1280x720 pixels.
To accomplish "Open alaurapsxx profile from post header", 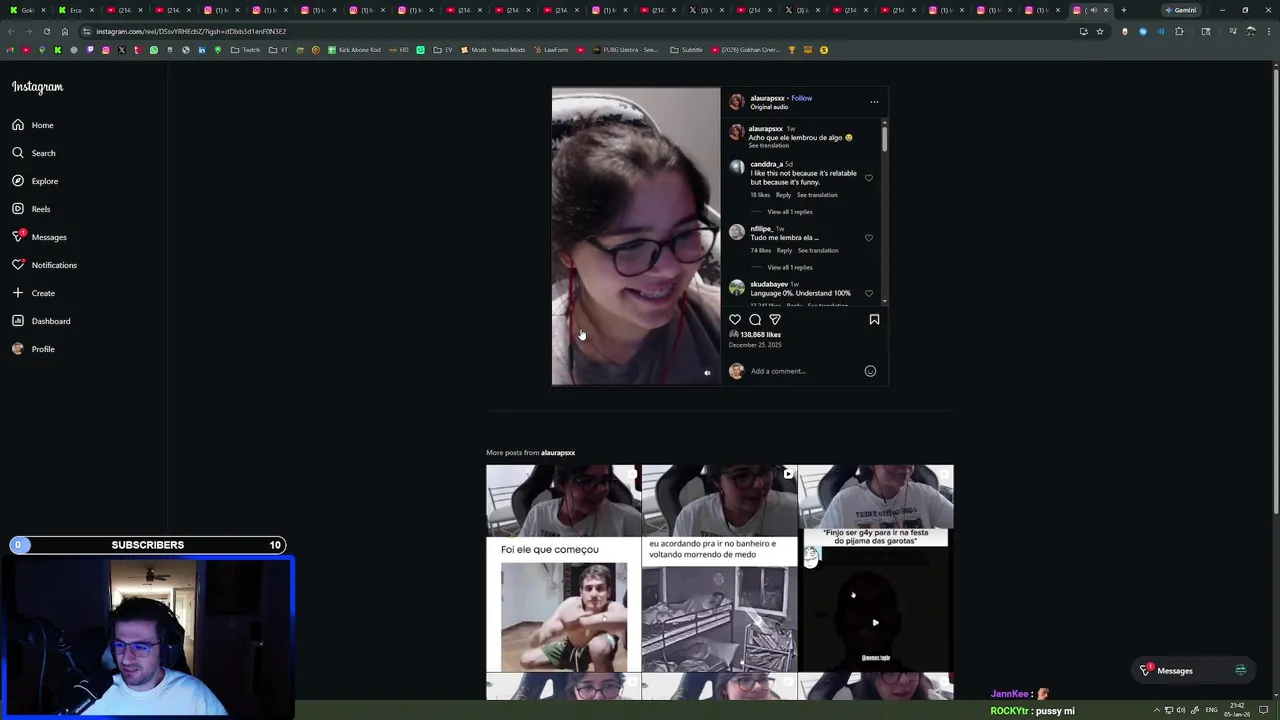I will (x=767, y=98).
